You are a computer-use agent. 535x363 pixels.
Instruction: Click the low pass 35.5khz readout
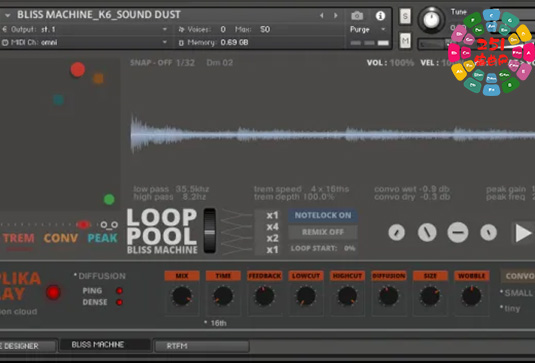point(171,189)
